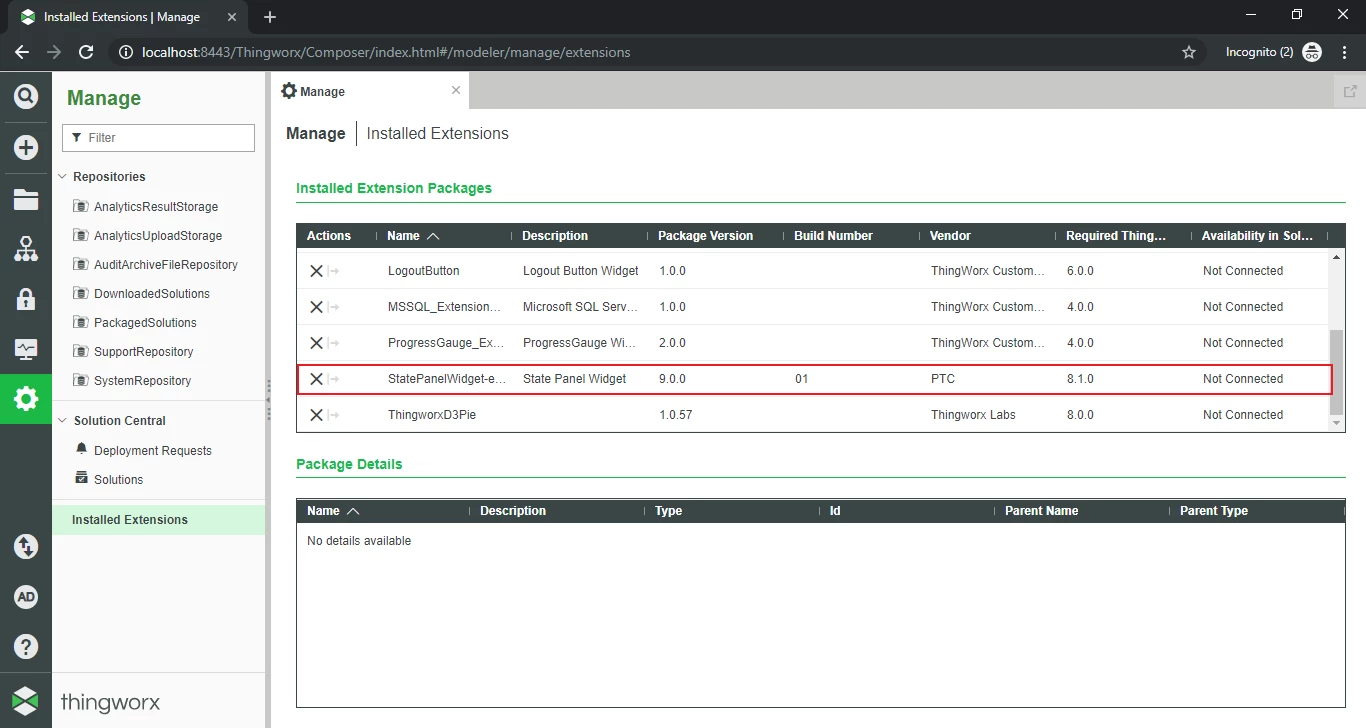Click the Filter input field
This screenshot has width=1366, height=728.
(158, 138)
